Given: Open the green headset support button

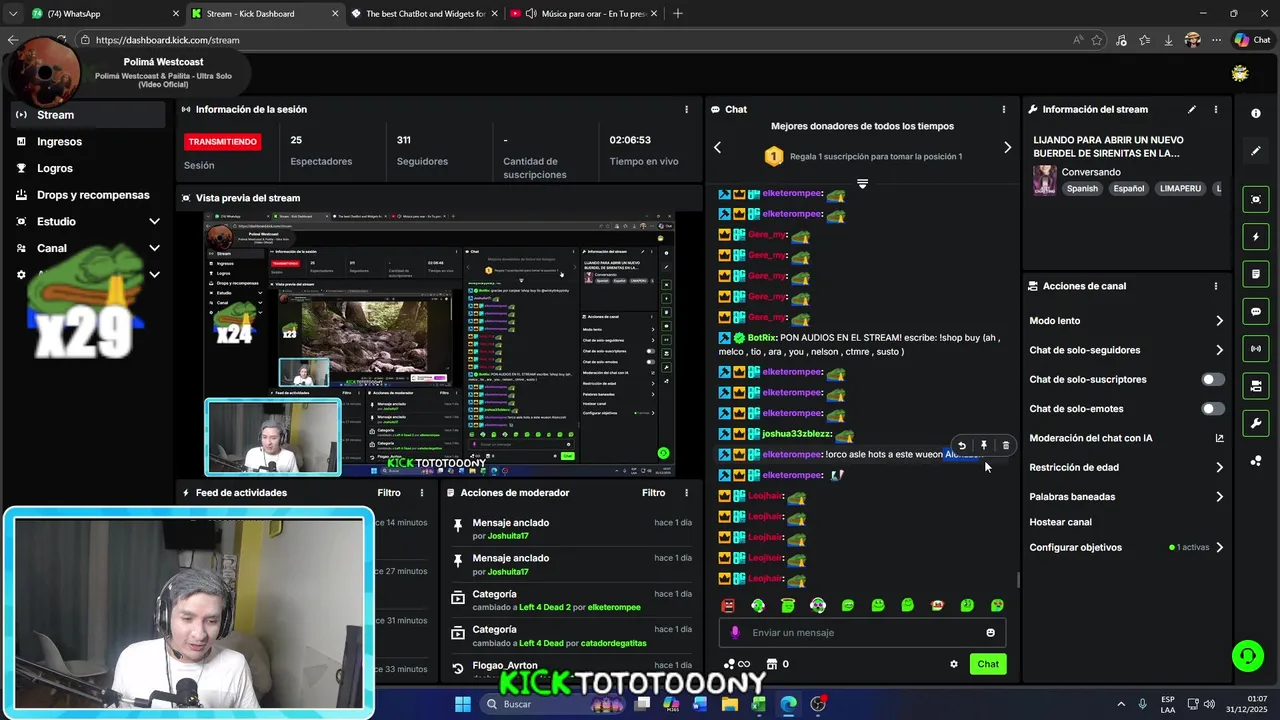Looking at the screenshot, I should 1247,656.
